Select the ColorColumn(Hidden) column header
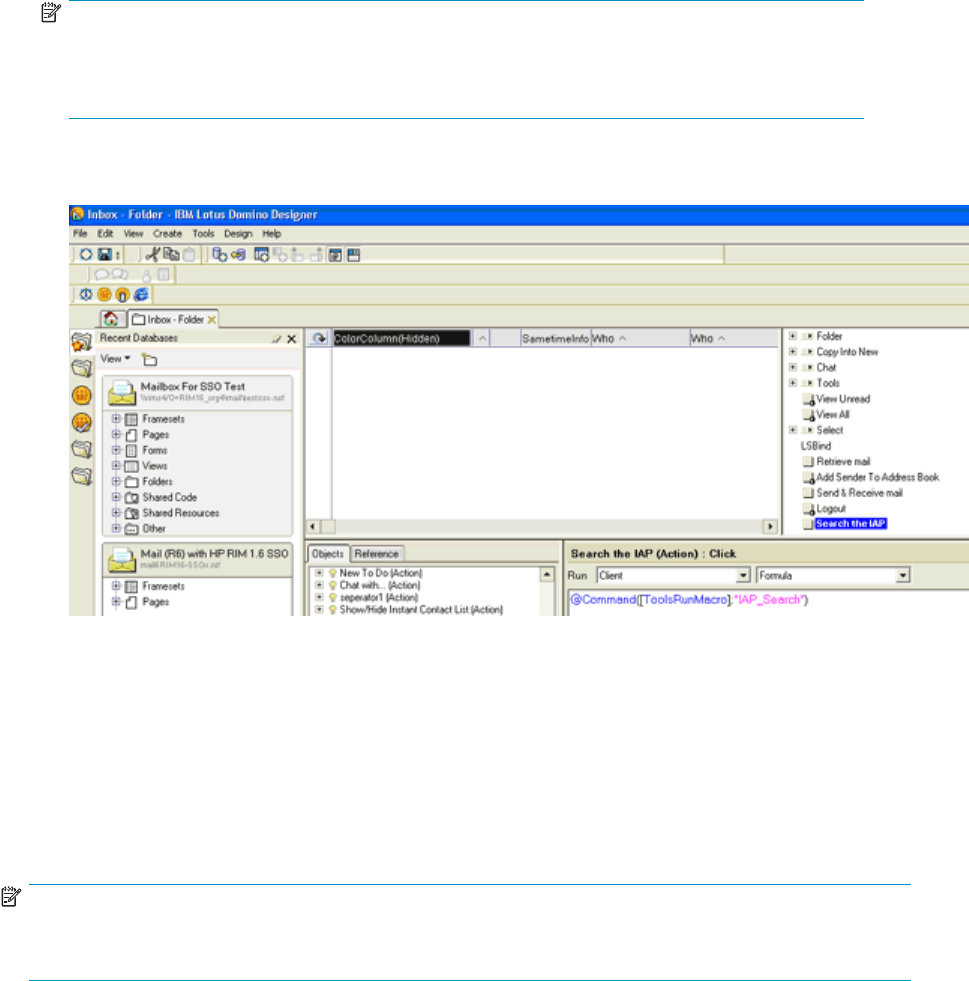Screen dimensions: 969x981 [x=402, y=338]
